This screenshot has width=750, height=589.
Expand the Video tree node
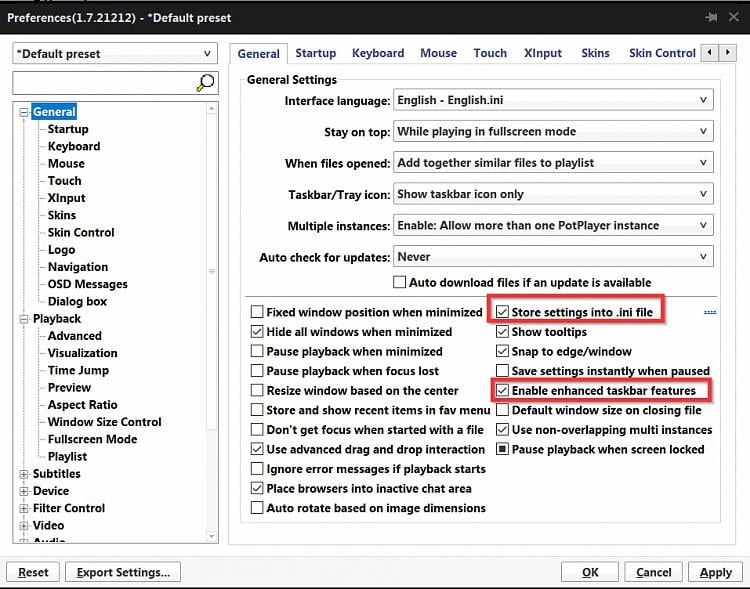23,526
